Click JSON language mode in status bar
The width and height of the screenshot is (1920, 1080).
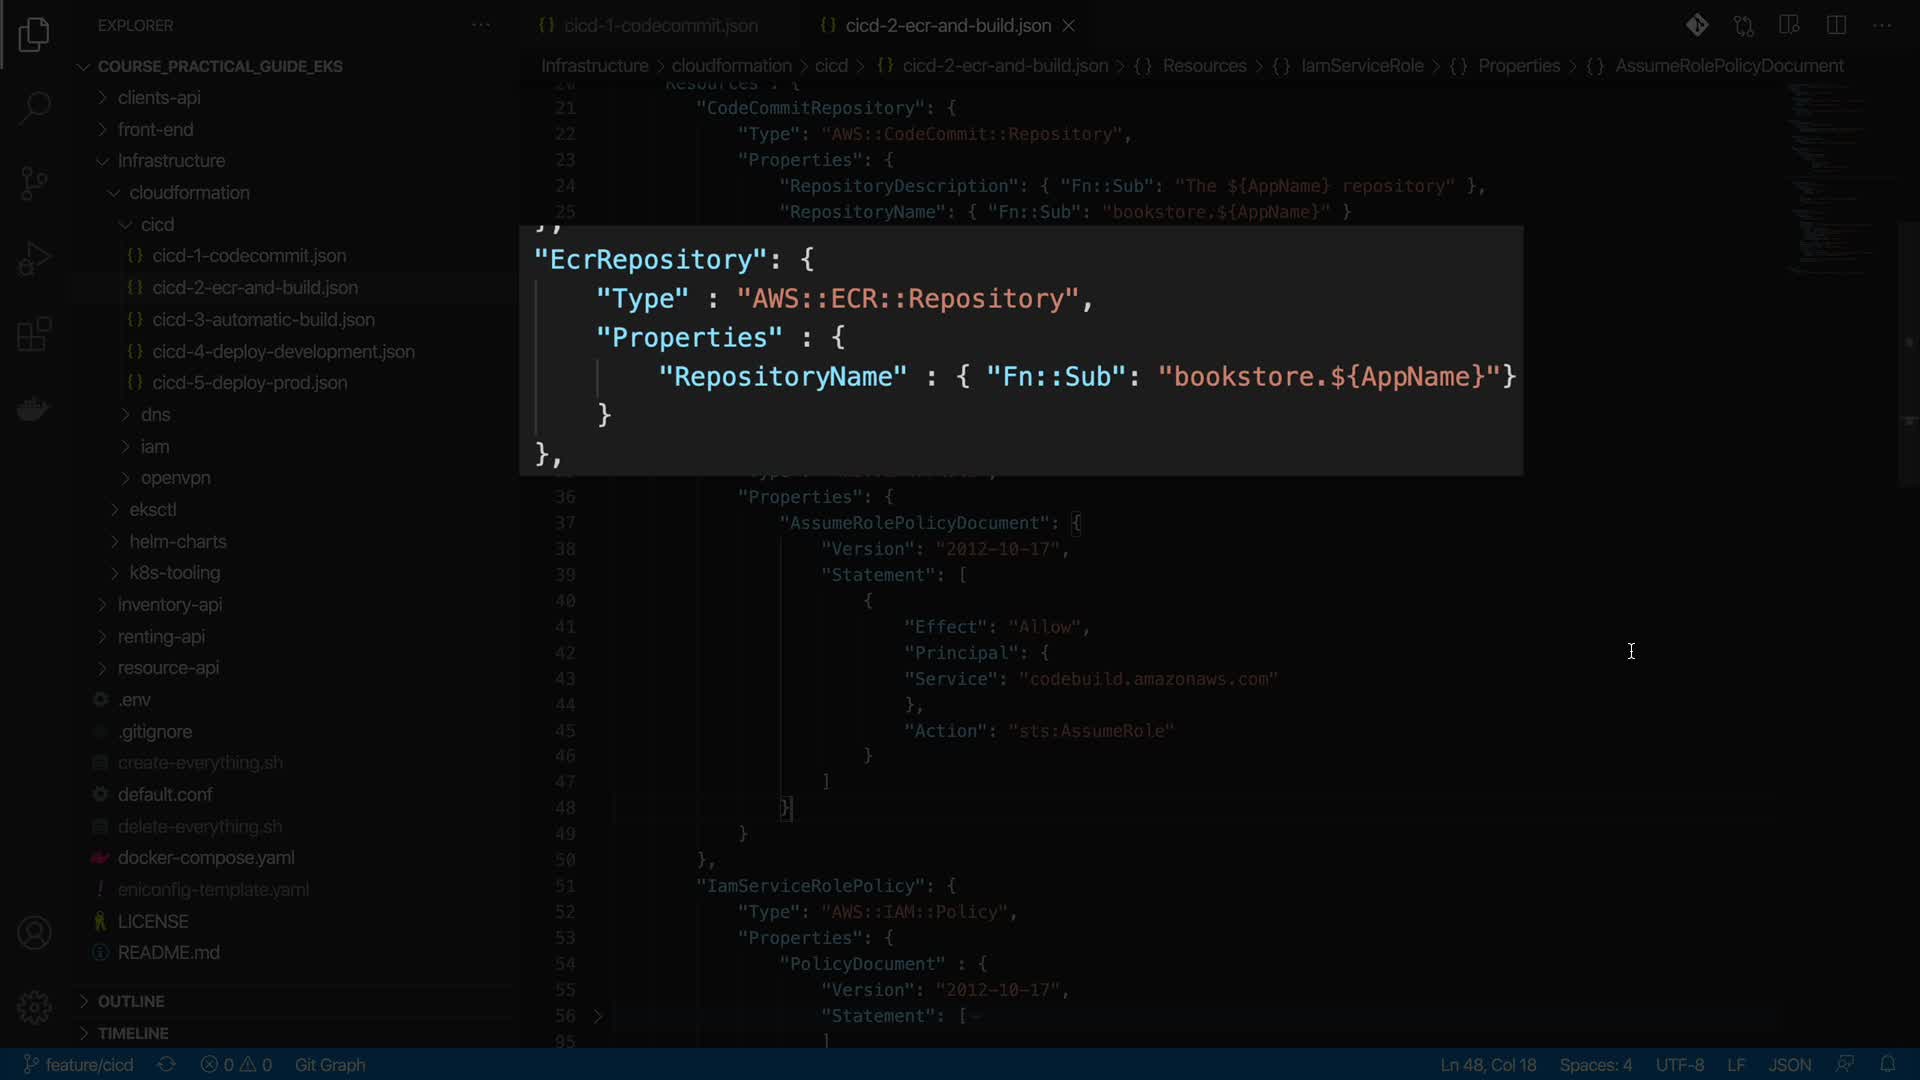[1789, 1065]
